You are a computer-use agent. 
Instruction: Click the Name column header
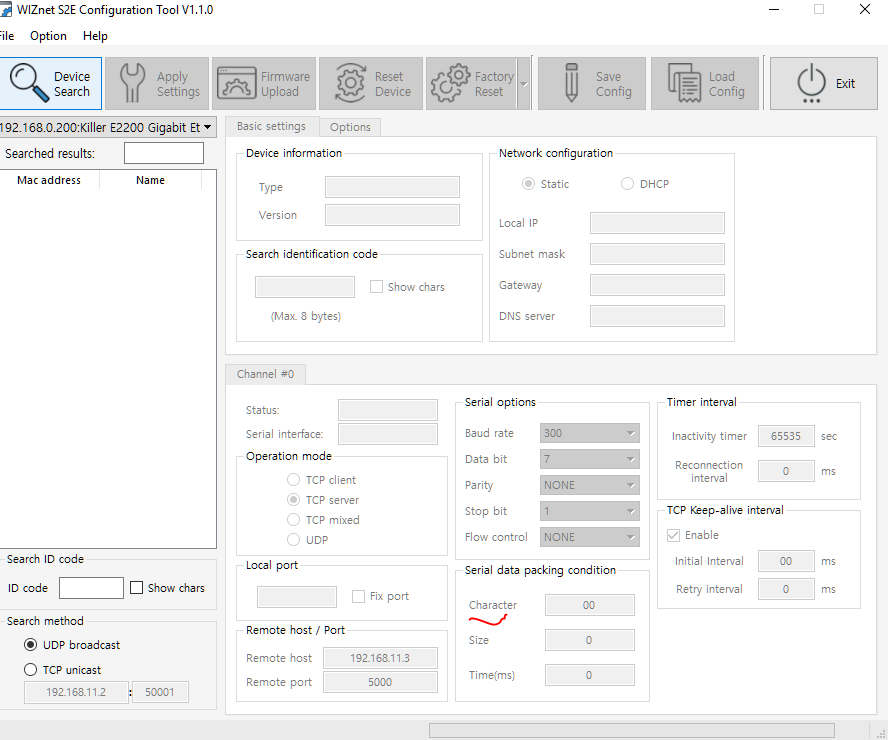150,180
